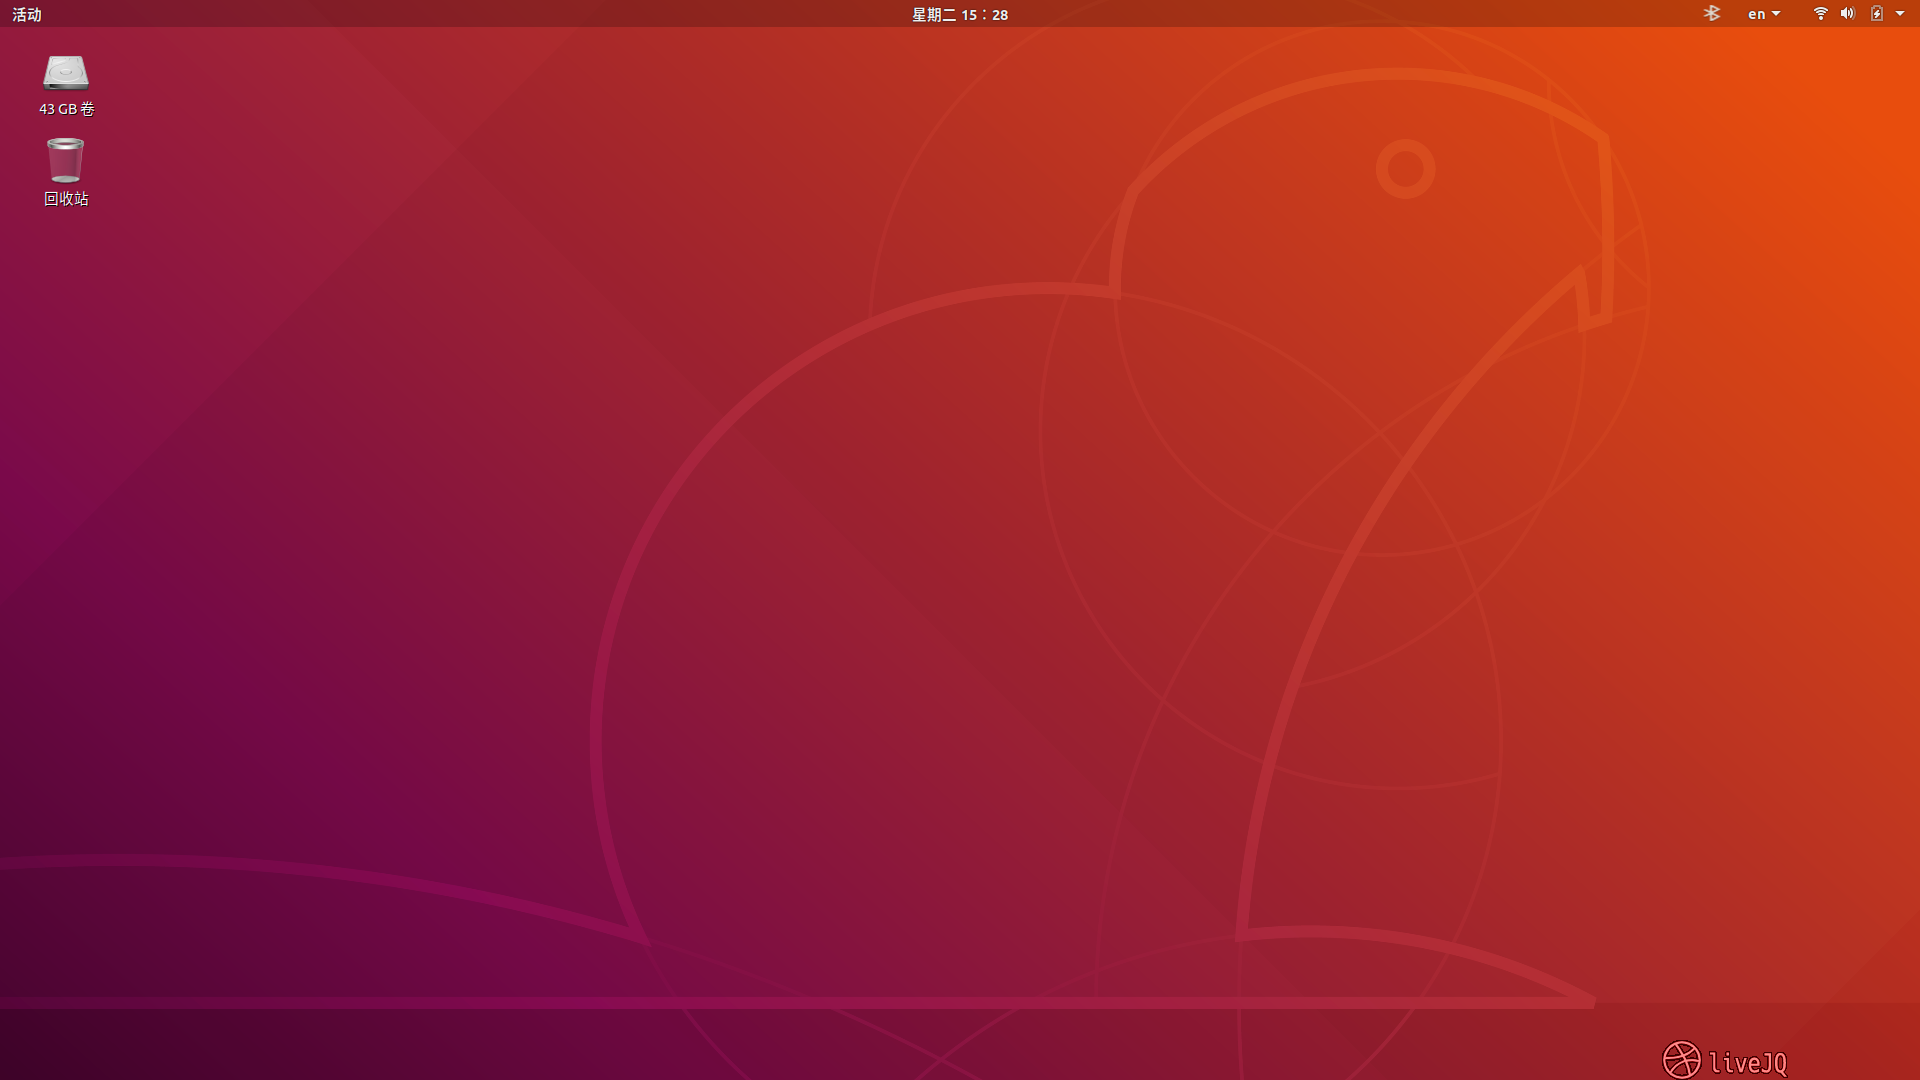Click the 43 GB 卷 label

[x=66, y=109]
